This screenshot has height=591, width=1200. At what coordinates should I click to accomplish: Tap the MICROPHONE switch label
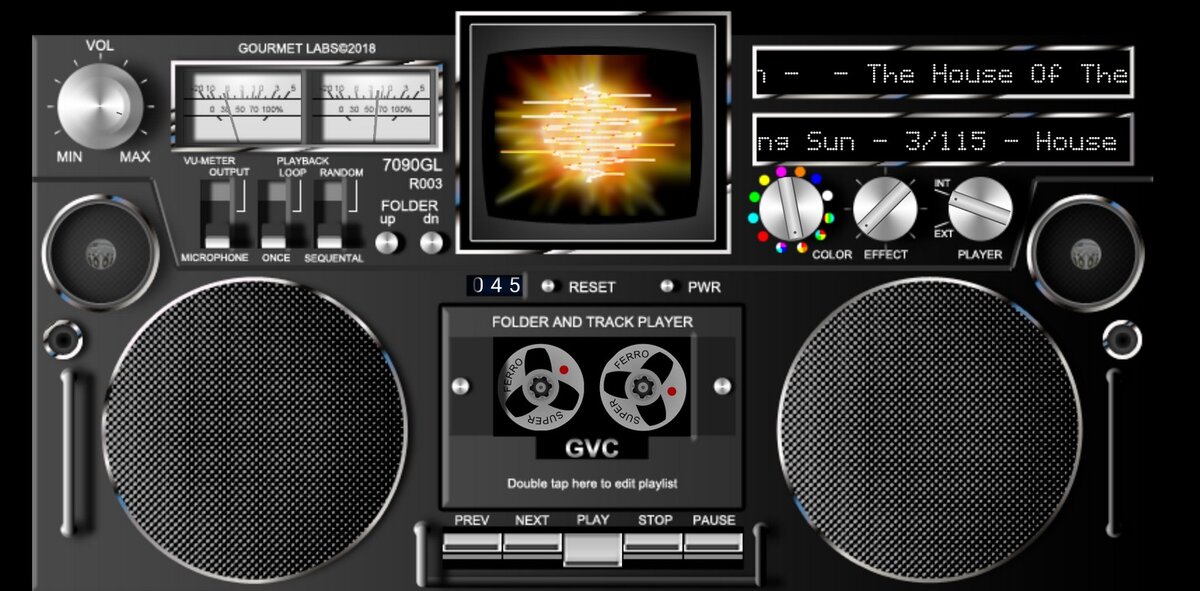tap(215, 258)
